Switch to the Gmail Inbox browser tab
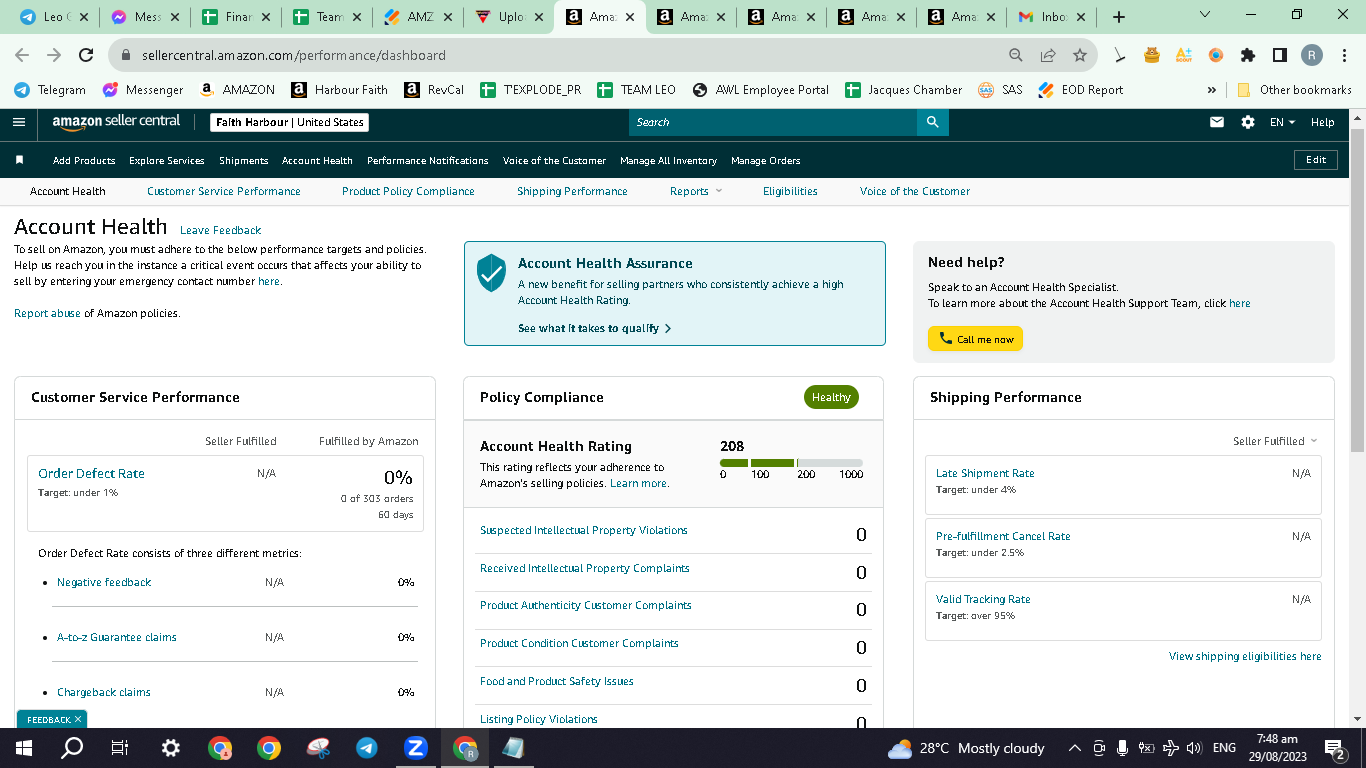The image size is (1366, 768). pos(1052,17)
